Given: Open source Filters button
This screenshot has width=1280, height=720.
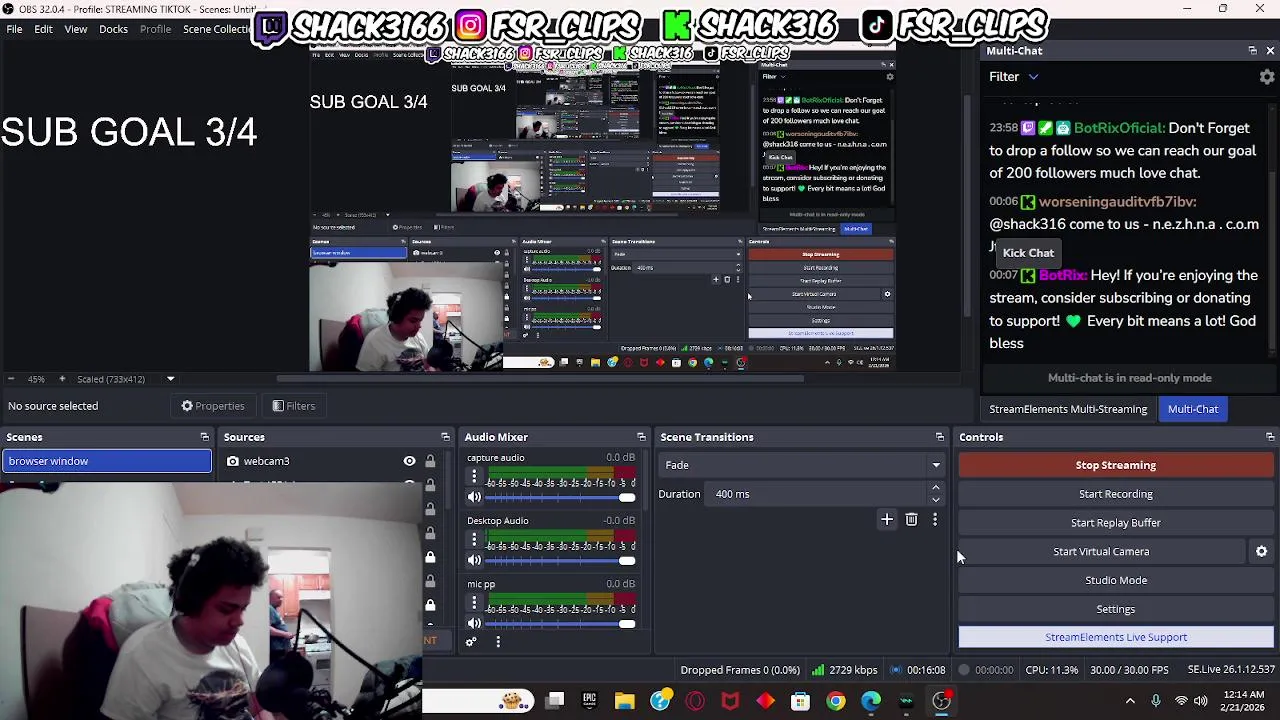Looking at the screenshot, I should pos(293,406).
